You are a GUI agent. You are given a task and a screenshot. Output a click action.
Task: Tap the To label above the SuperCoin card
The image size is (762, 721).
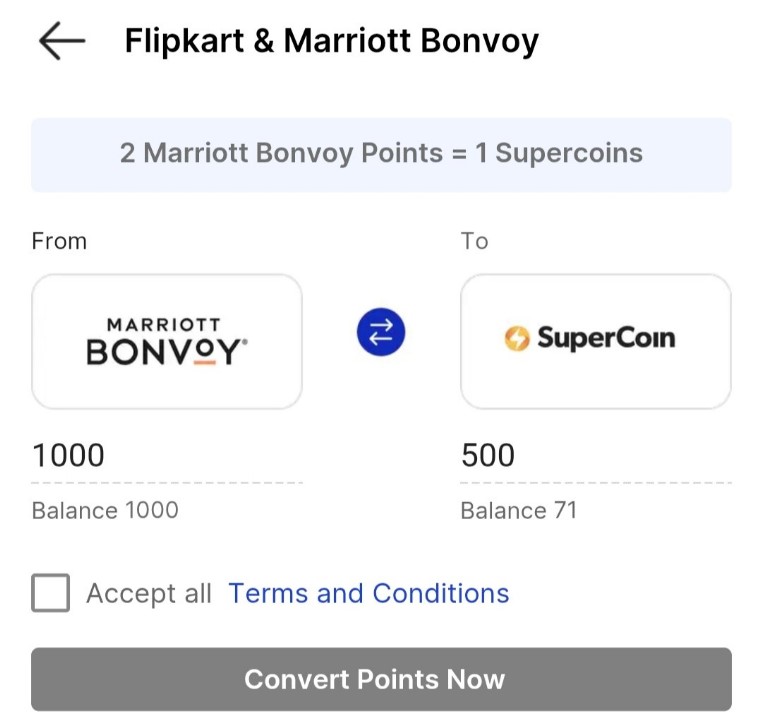pos(474,241)
